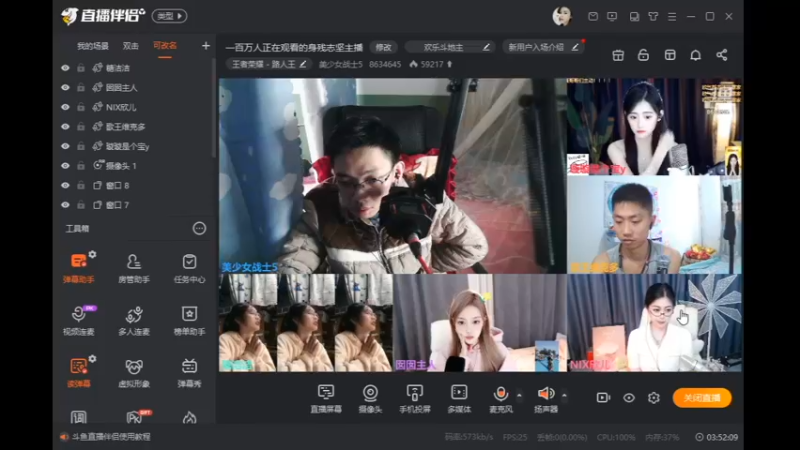Click the layout panel icon in top toolbar

[x=670, y=55]
